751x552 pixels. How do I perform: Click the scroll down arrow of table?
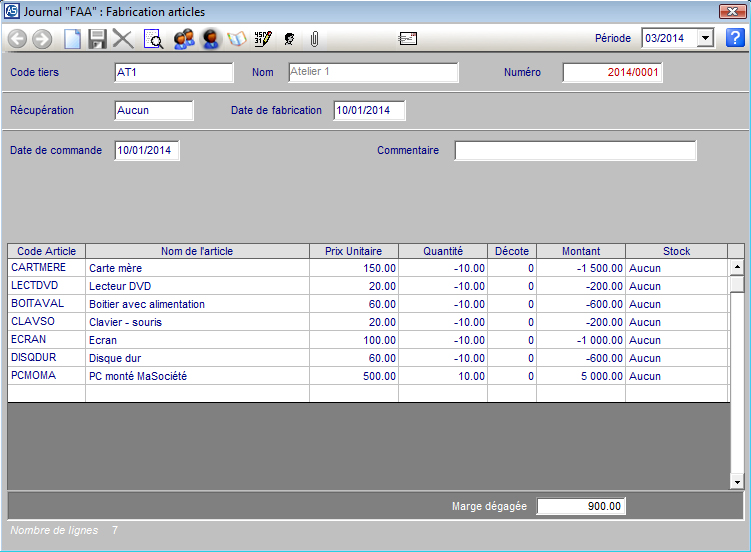[737, 482]
